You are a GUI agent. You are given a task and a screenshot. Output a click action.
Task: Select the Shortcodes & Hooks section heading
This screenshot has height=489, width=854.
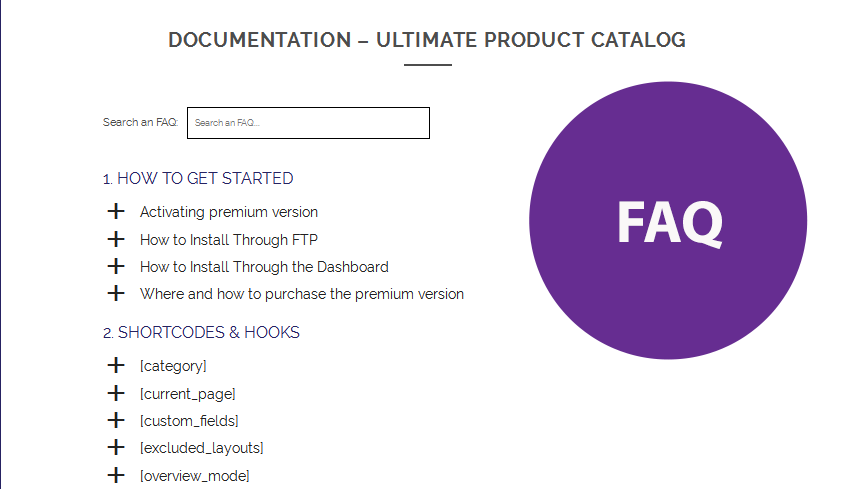click(202, 333)
